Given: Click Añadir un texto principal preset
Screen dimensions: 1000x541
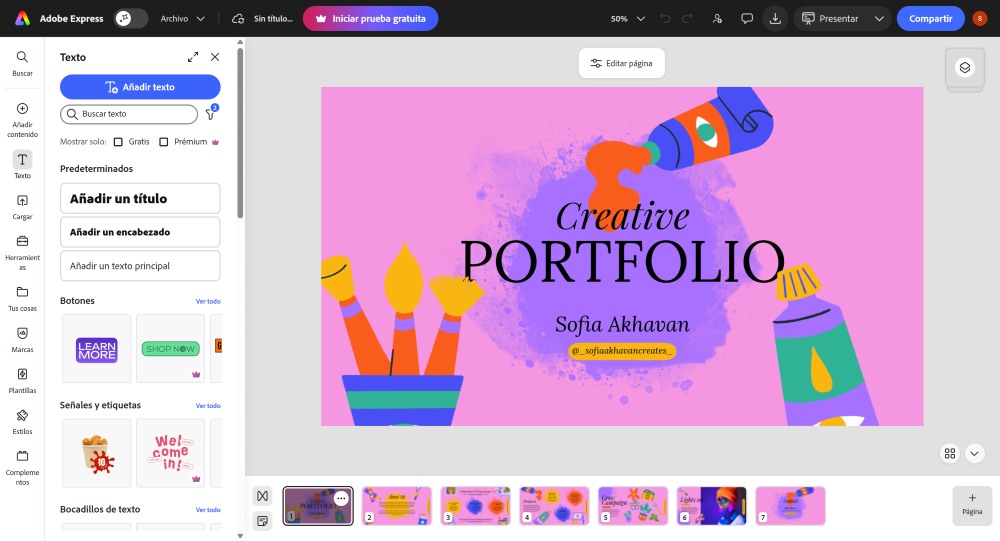Looking at the screenshot, I should pyautogui.click(x=140, y=266).
